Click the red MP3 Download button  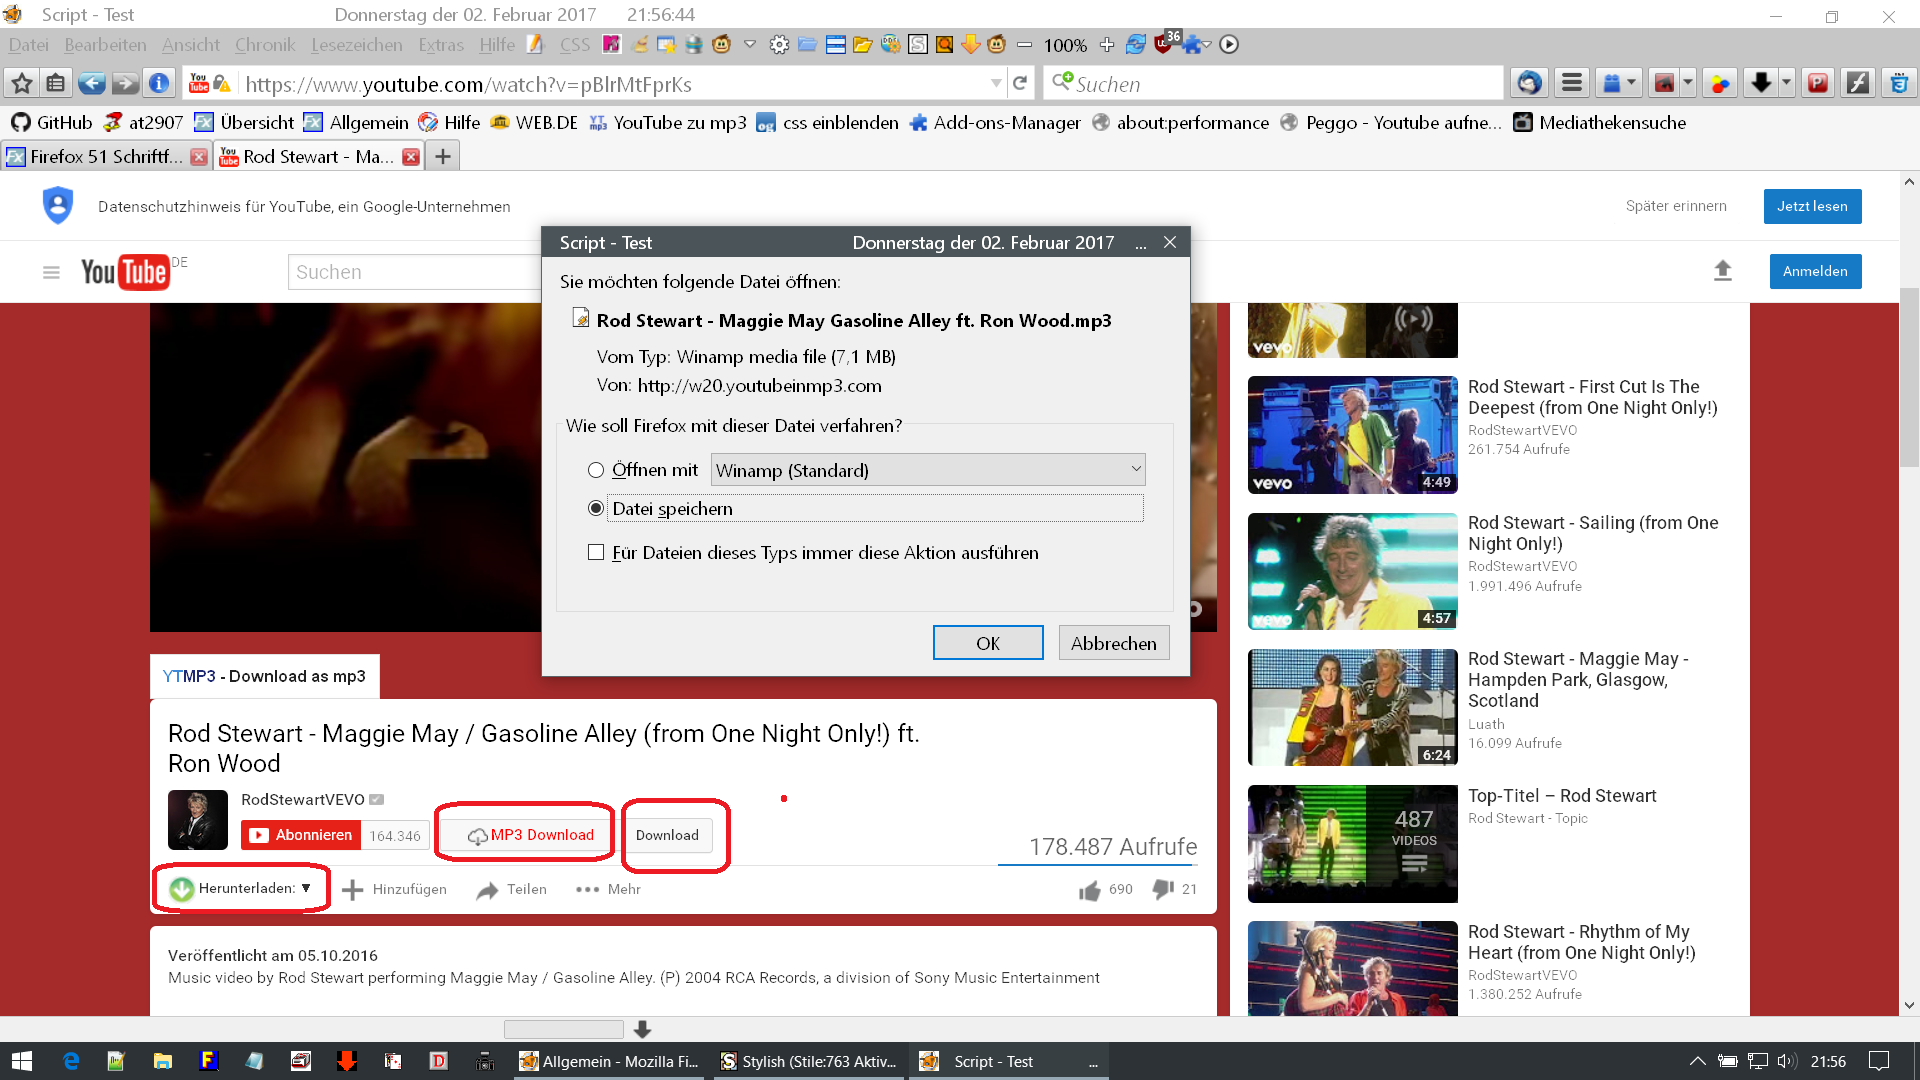(528, 835)
